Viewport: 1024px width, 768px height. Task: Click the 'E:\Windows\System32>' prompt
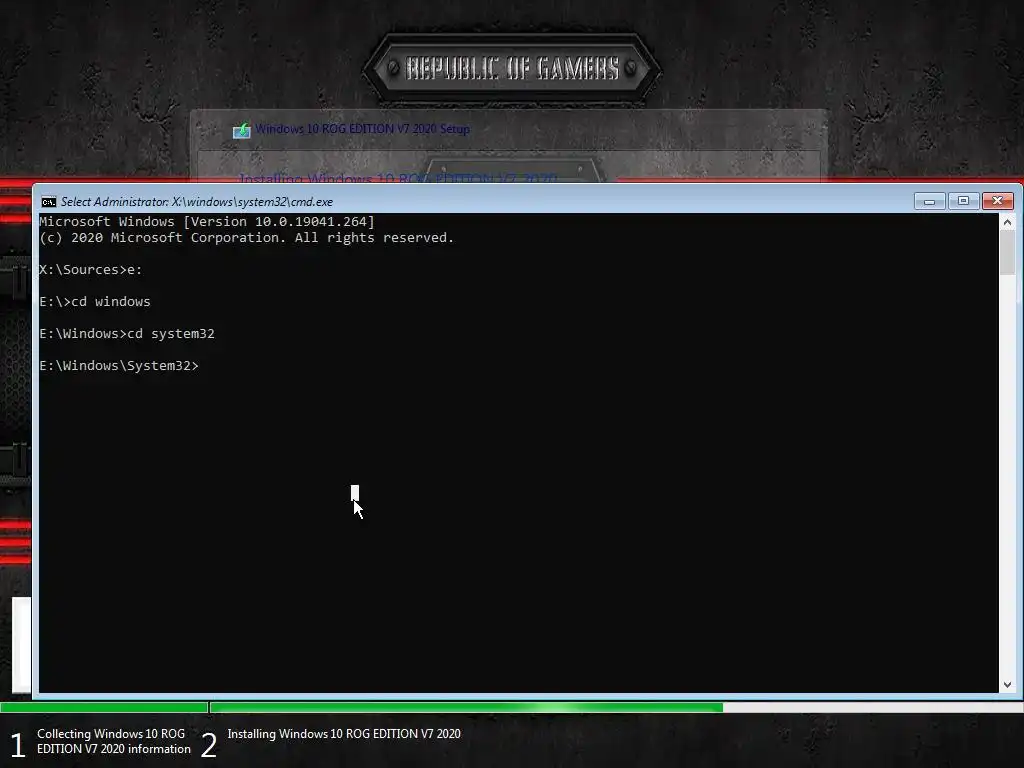click(x=119, y=366)
